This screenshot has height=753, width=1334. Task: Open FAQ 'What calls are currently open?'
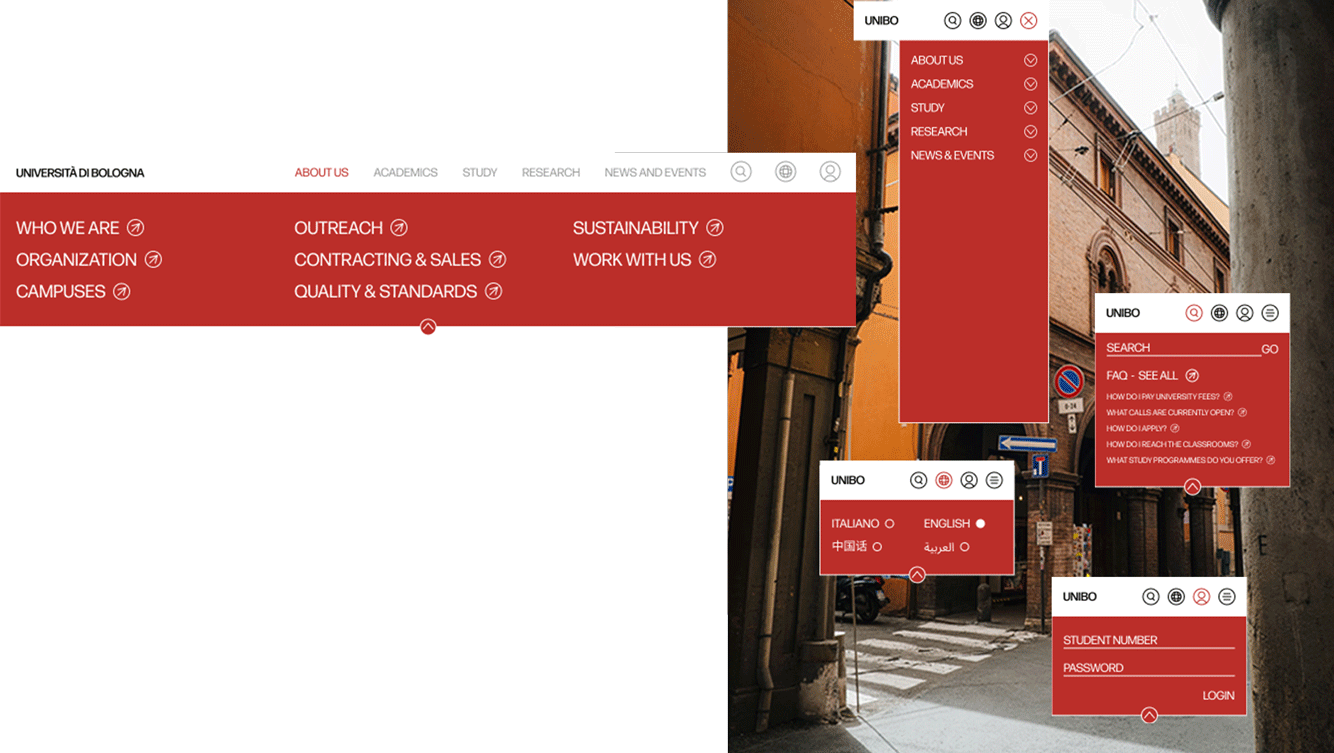[x=1176, y=413]
